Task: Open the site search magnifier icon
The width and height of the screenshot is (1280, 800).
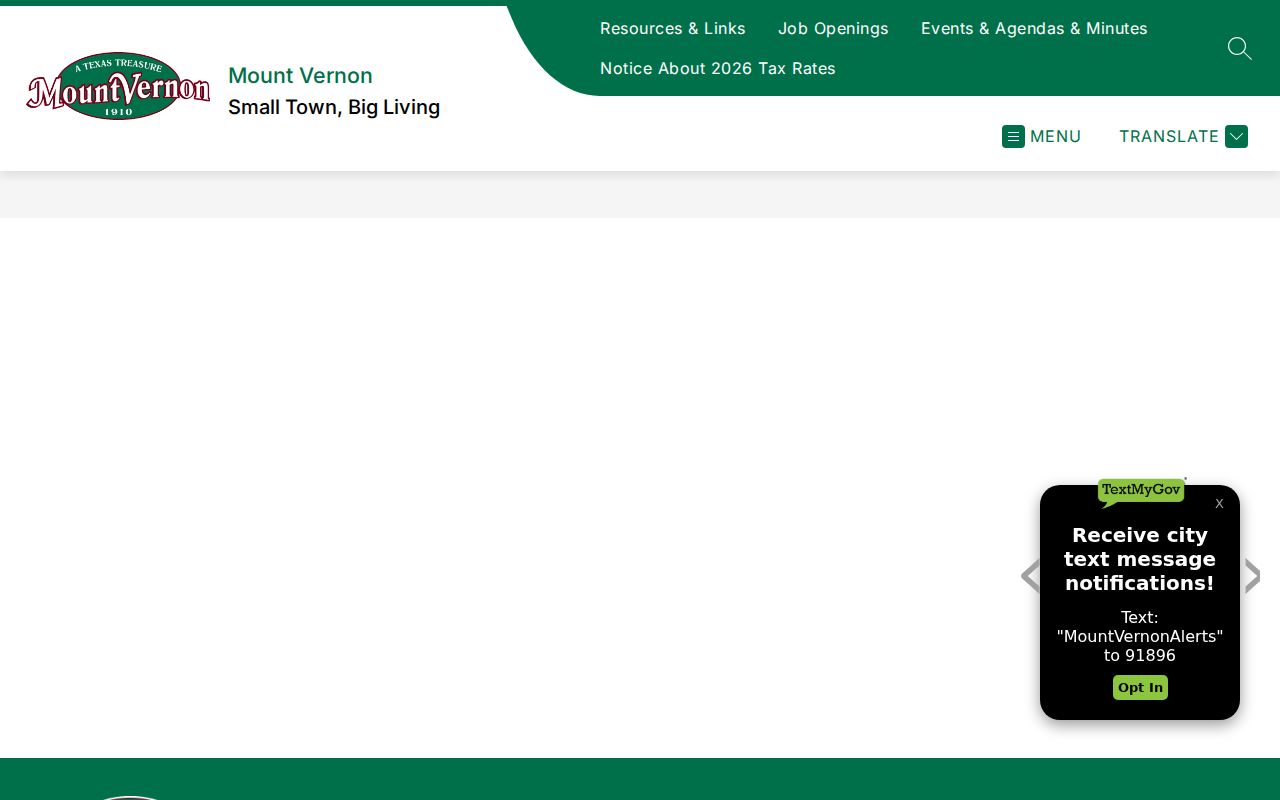Action: 1239,48
